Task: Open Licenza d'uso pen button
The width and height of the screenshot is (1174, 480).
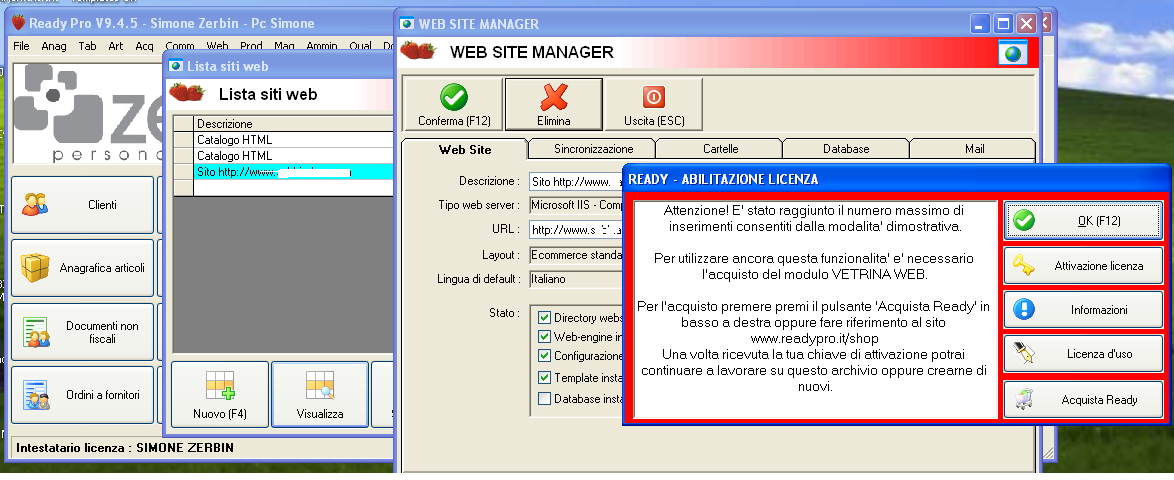Action: [1083, 353]
